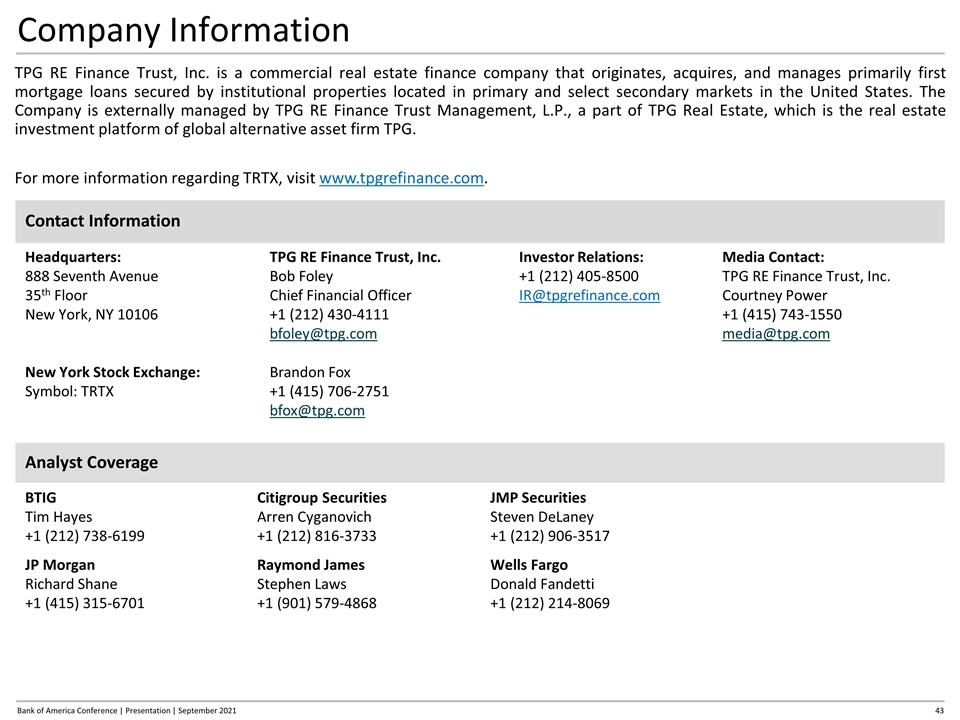Click Courtney Power's phone number
The height and width of the screenshot is (720, 960).
[x=781, y=315]
